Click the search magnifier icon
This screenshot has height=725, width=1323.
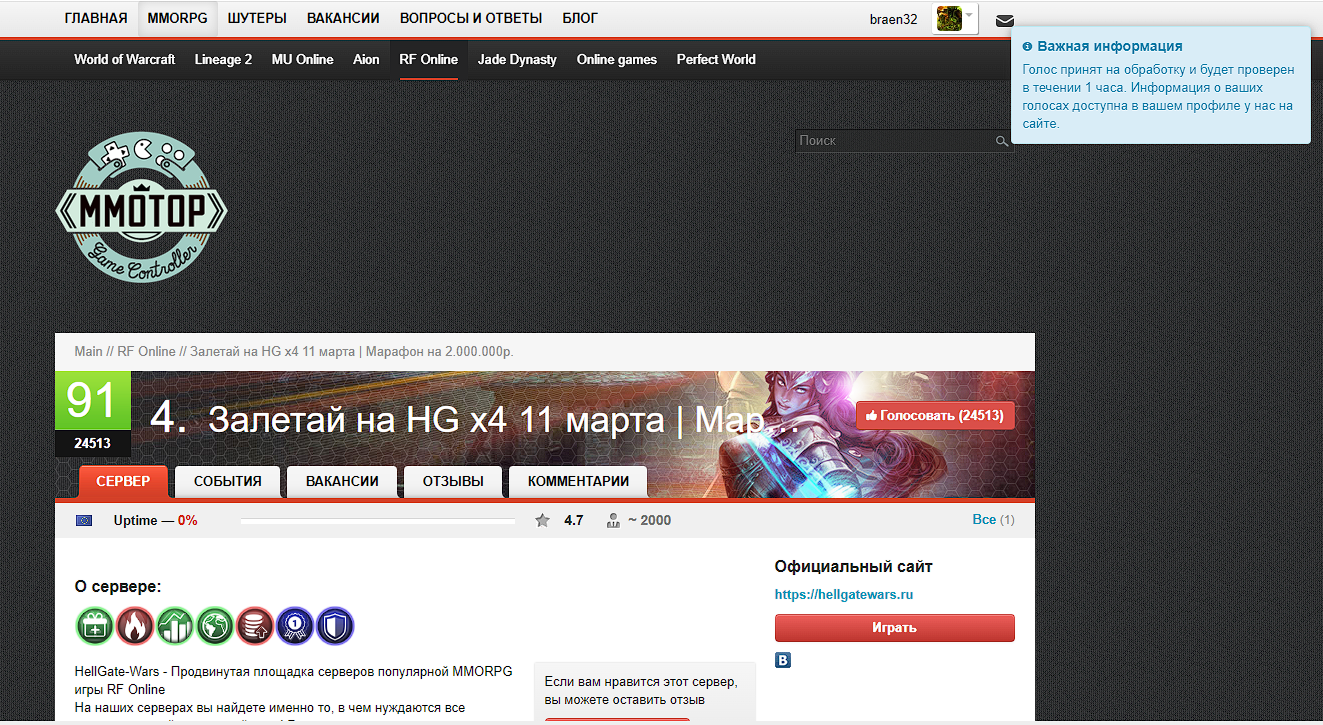[x=1002, y=141]
